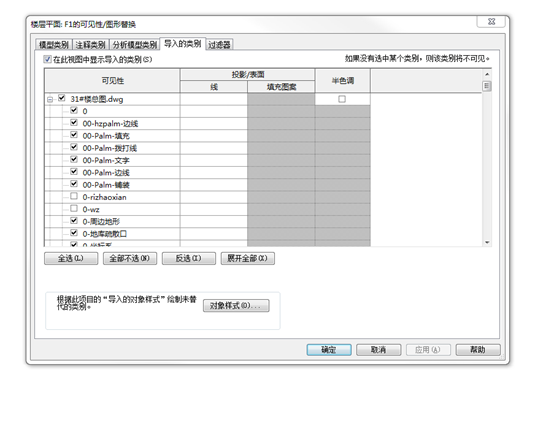Image resolution: width=554 pixels, height=431 pixels.
Task: Click the 填充图案 column header
Action: (281, 87)
